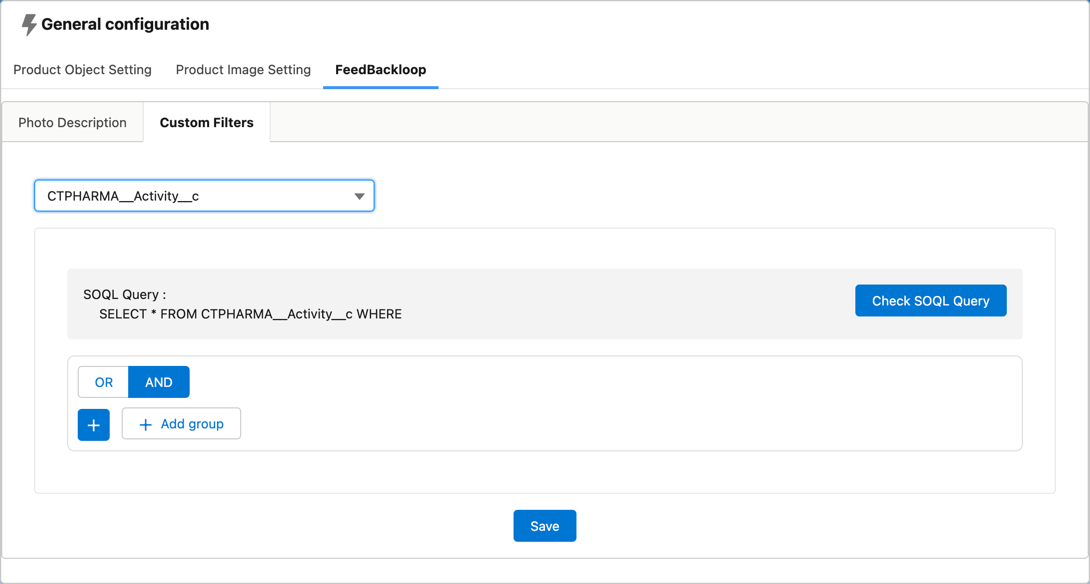Click the Check SOQL Query button

(x=930, y=300)
